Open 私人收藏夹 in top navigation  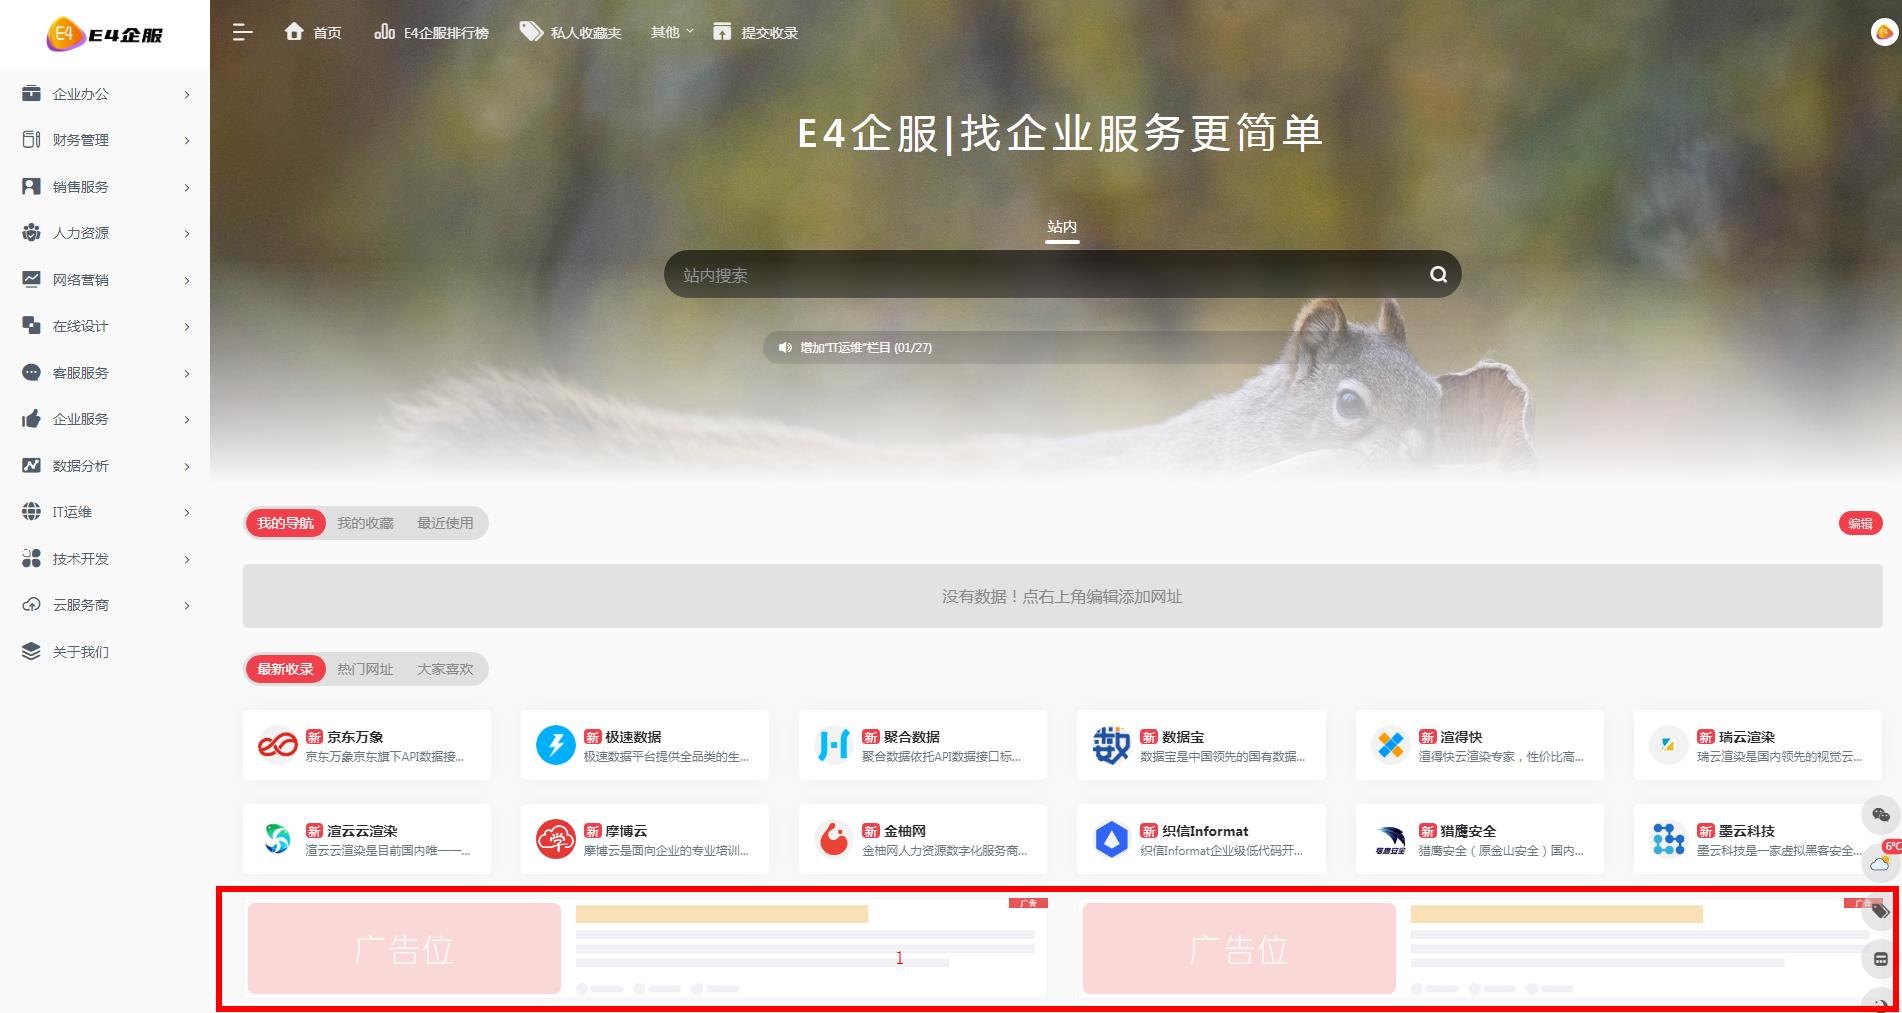coord(570,33)
